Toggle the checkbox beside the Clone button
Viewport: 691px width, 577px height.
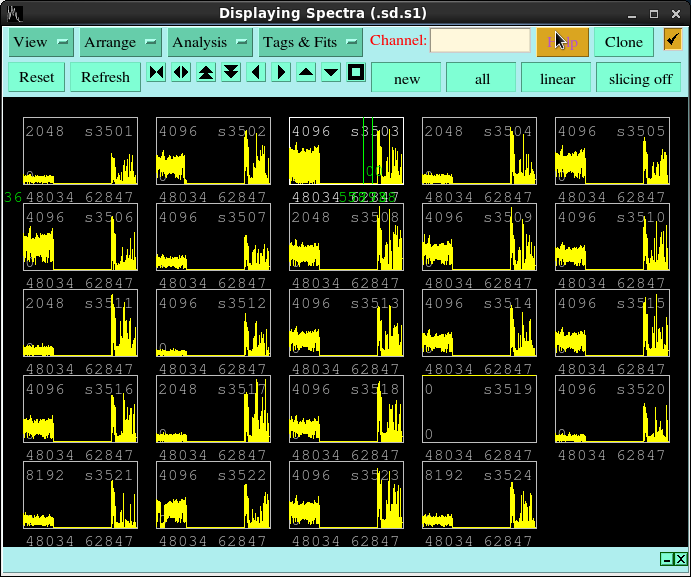point(673,40)
